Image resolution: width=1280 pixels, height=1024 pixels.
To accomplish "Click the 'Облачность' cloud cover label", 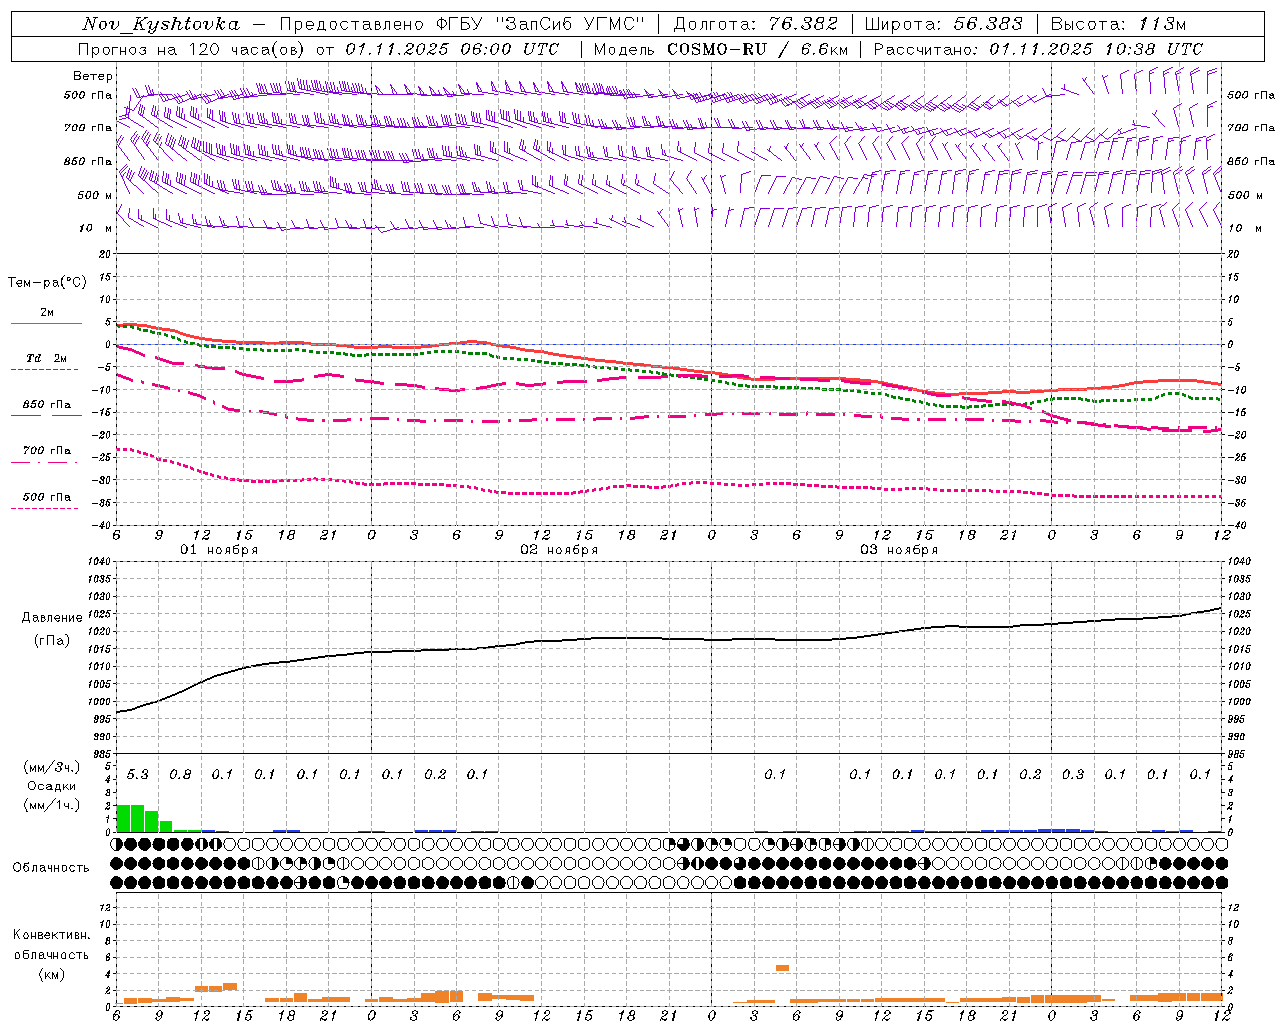I will click(x=51, y=867).
